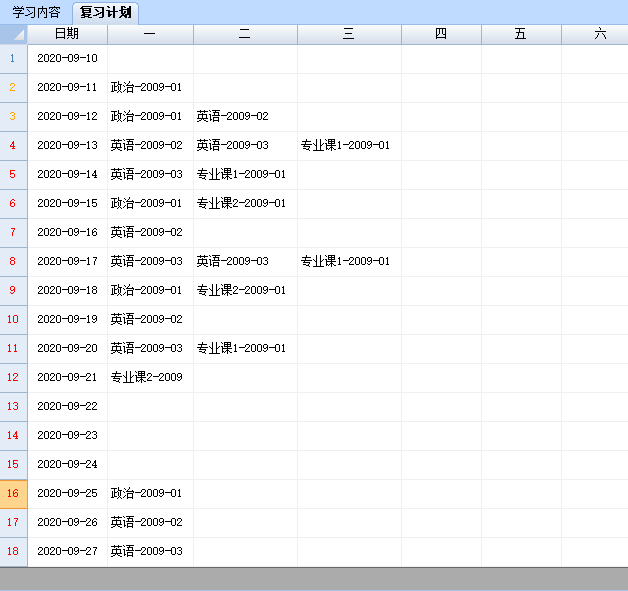628x591 pixels.
Task: Click date cell 2020-09-16
Action: [67, 233]
